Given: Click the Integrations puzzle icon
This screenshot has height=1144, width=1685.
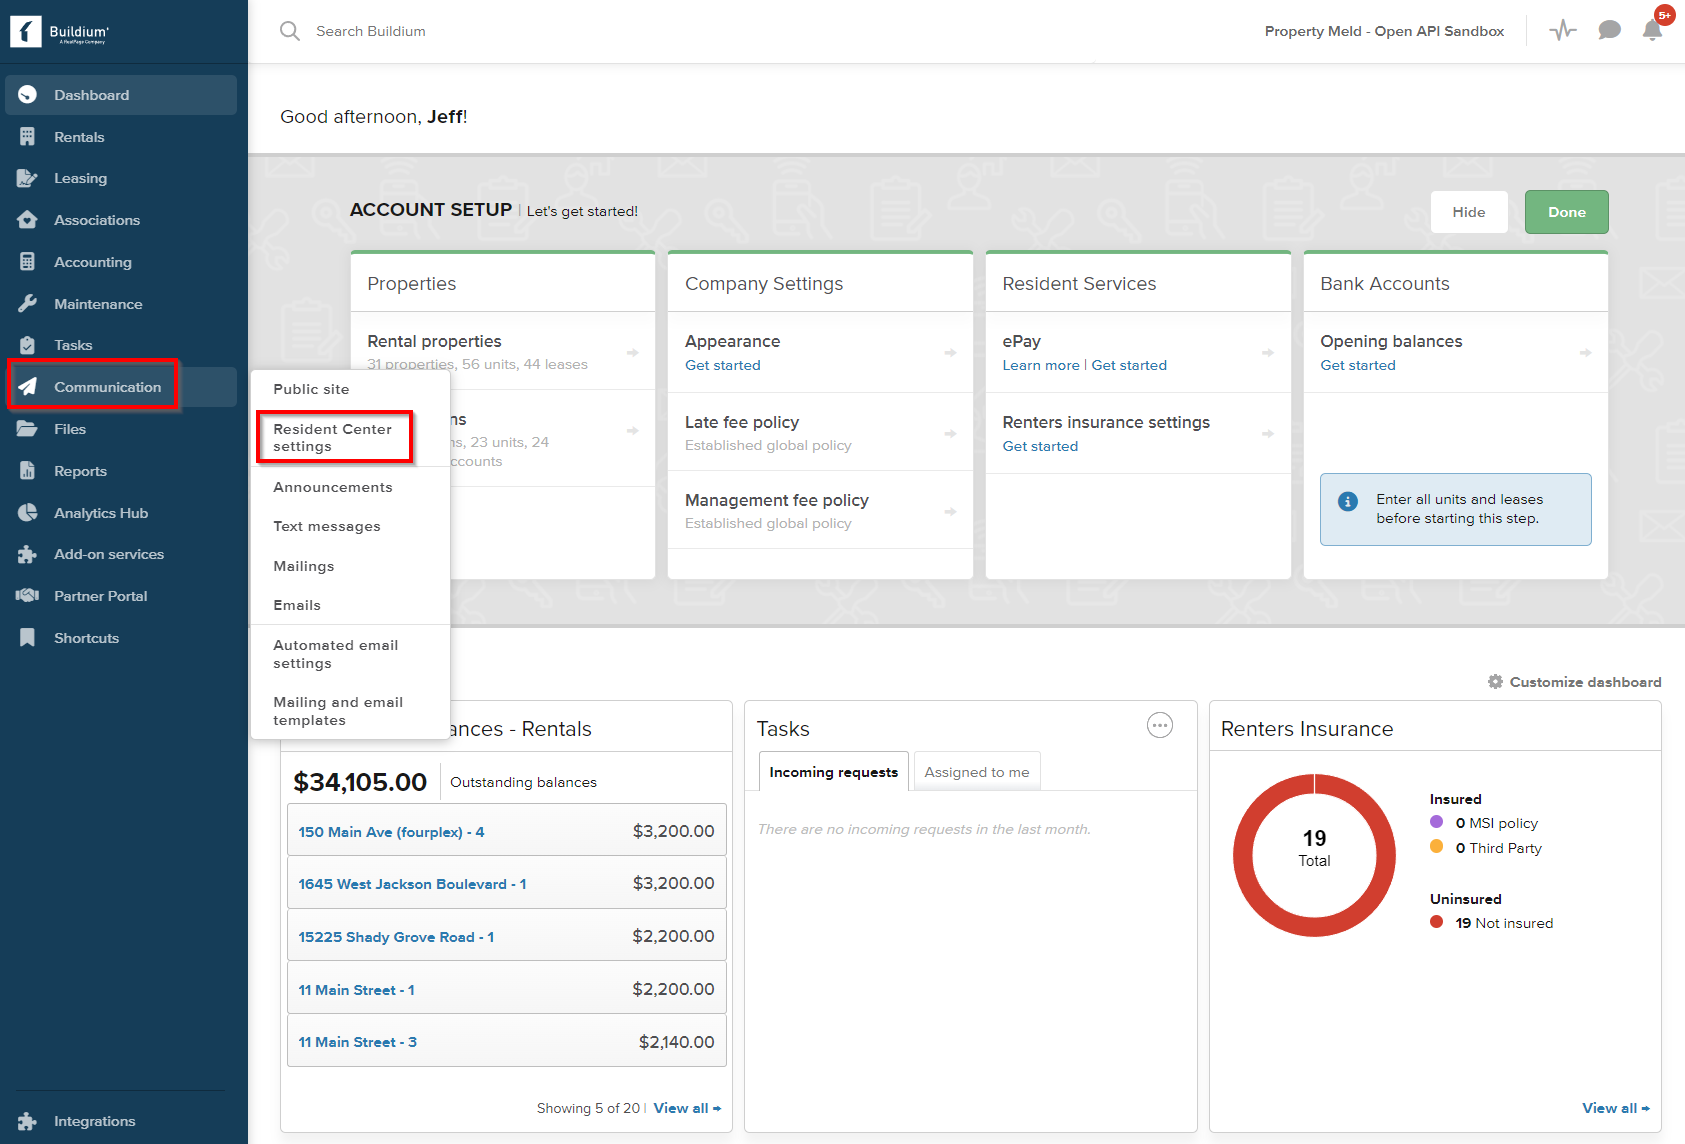Looking at the screenshot, I should (28, 1121).
